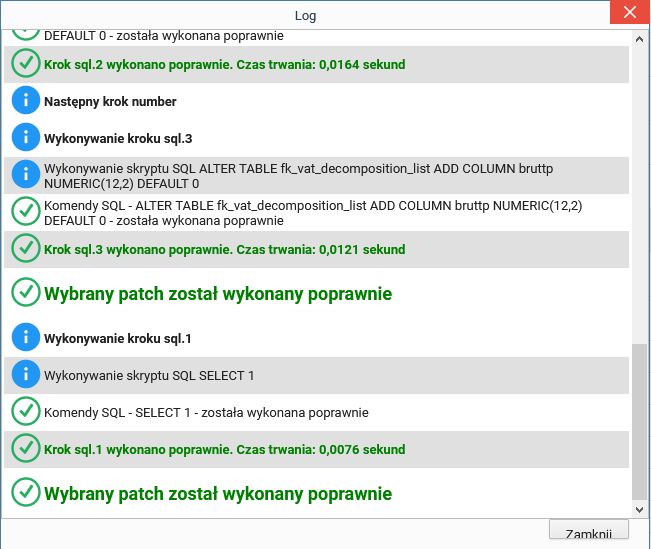
Task: Select the 'Wybrany patch został wykonany poprawnie' text above 'Wykonywanie kroku sql.1'
Action: pyautogui.click(x=218, y=294)
